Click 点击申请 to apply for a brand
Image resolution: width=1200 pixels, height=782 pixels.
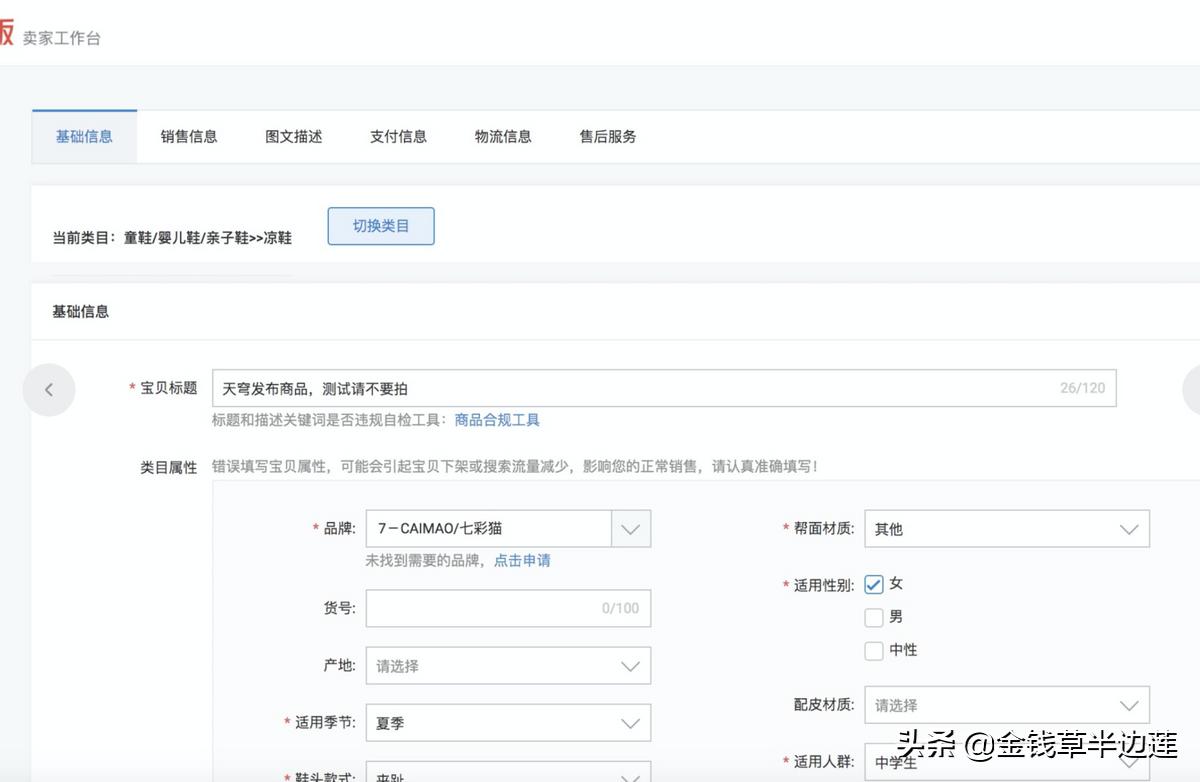point(521,561)
